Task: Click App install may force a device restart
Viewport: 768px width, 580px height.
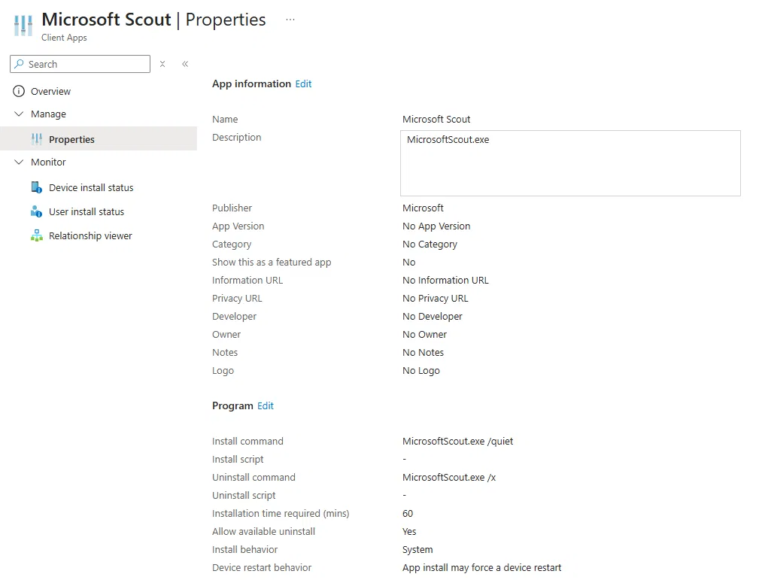Action: [x=481, y=567]
